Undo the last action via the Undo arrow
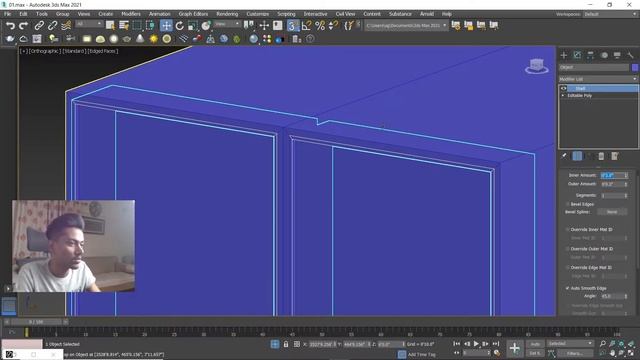Screen dimensions: 640x360 pos(10,26)
